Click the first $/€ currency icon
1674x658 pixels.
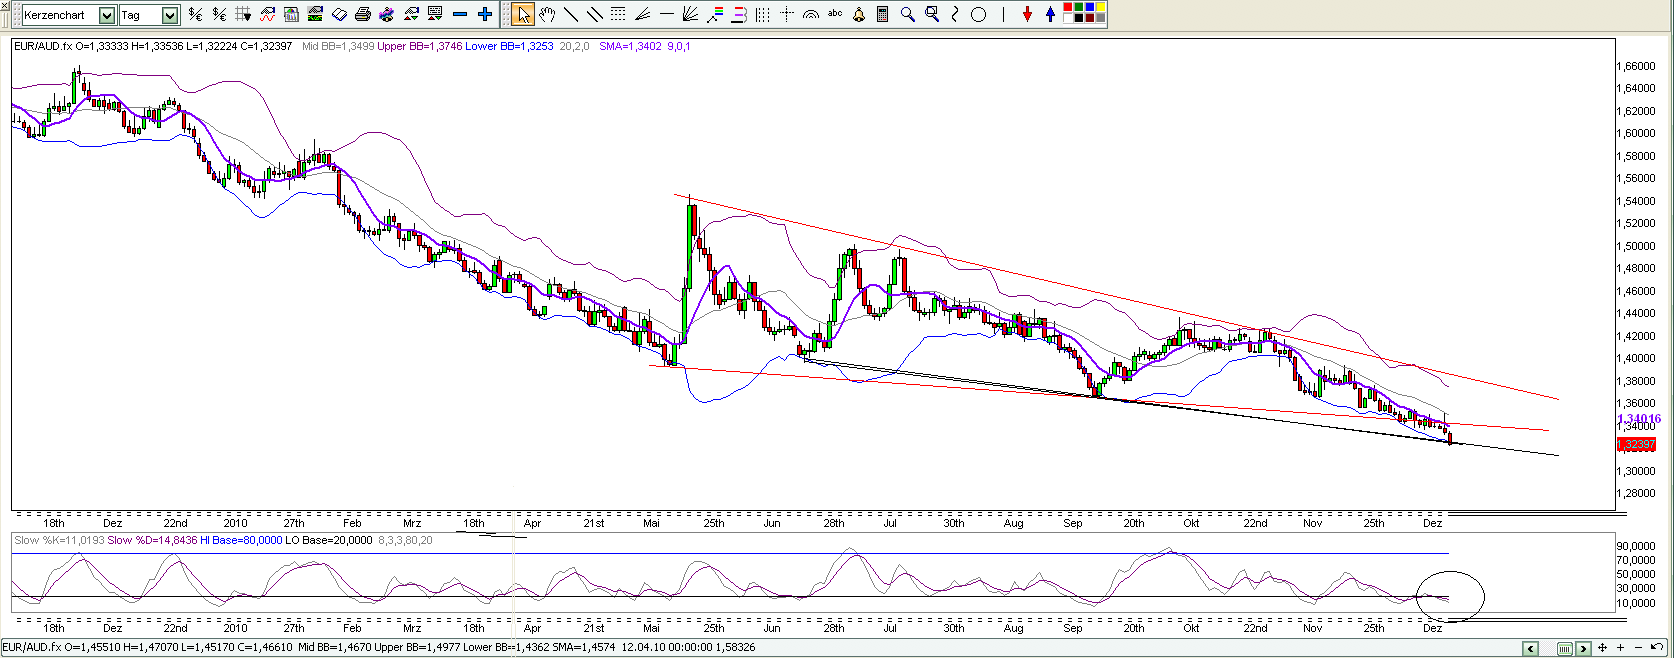coord(195,14)
